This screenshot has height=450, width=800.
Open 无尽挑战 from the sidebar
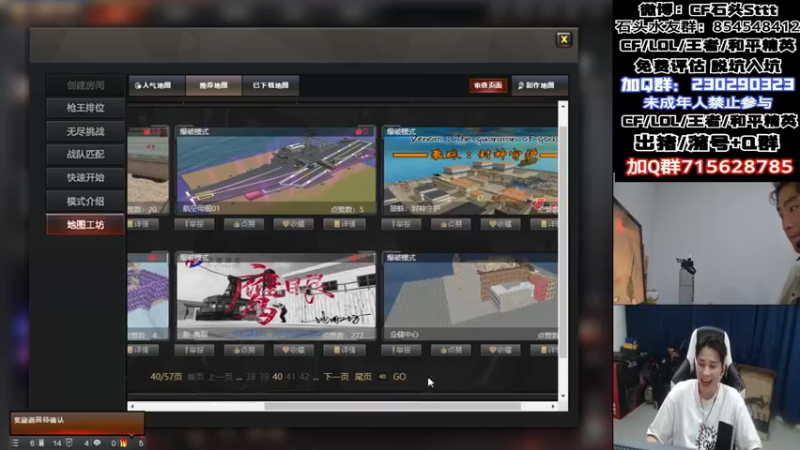[x=85, y=132]
